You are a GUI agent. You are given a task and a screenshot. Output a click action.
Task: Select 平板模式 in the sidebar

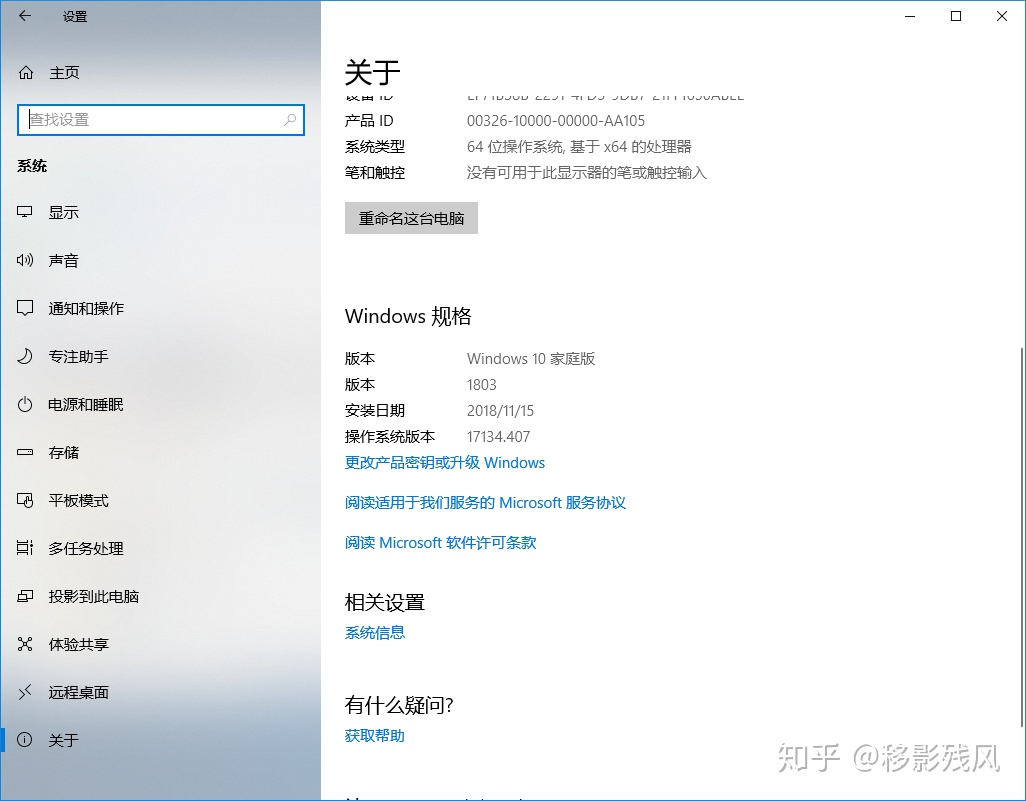(x=79, y=501)
